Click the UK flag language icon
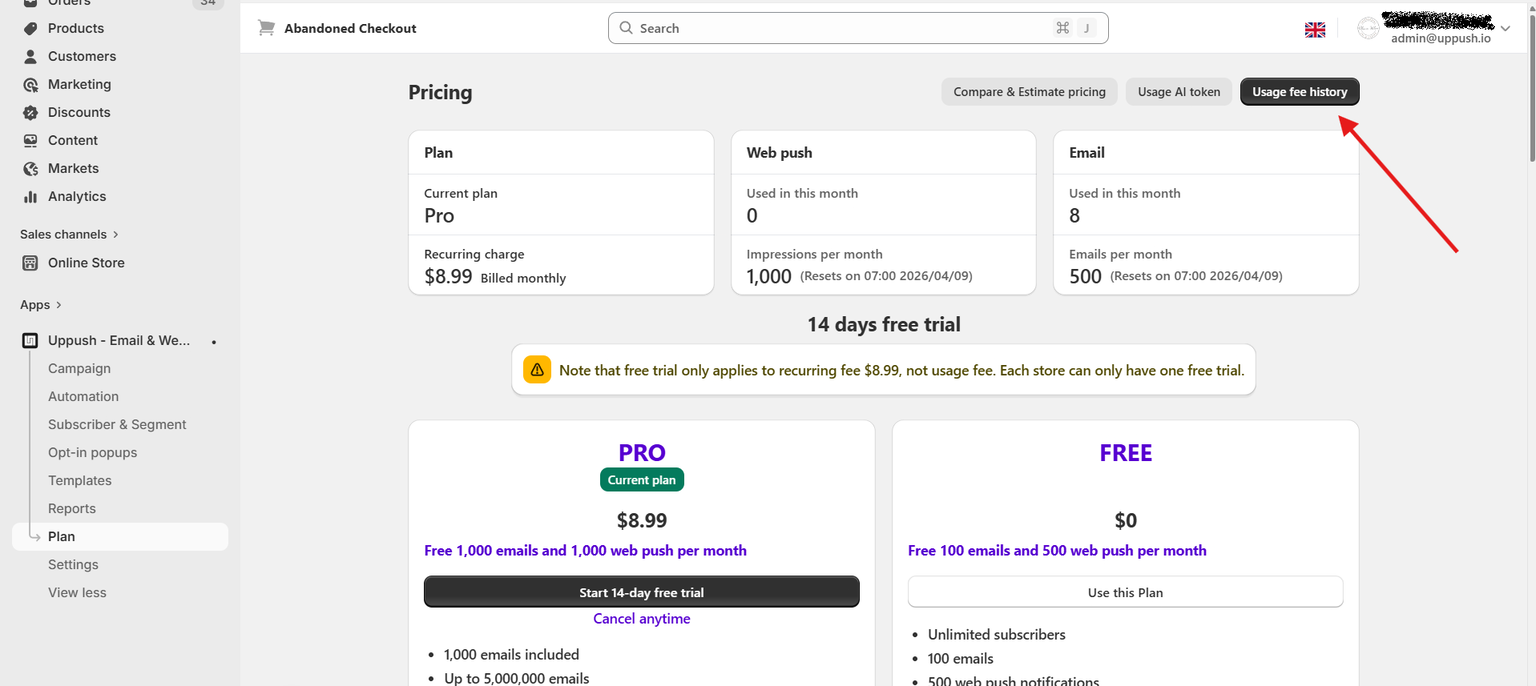This screenshot has width=1536, height=686. point(1315,30)
